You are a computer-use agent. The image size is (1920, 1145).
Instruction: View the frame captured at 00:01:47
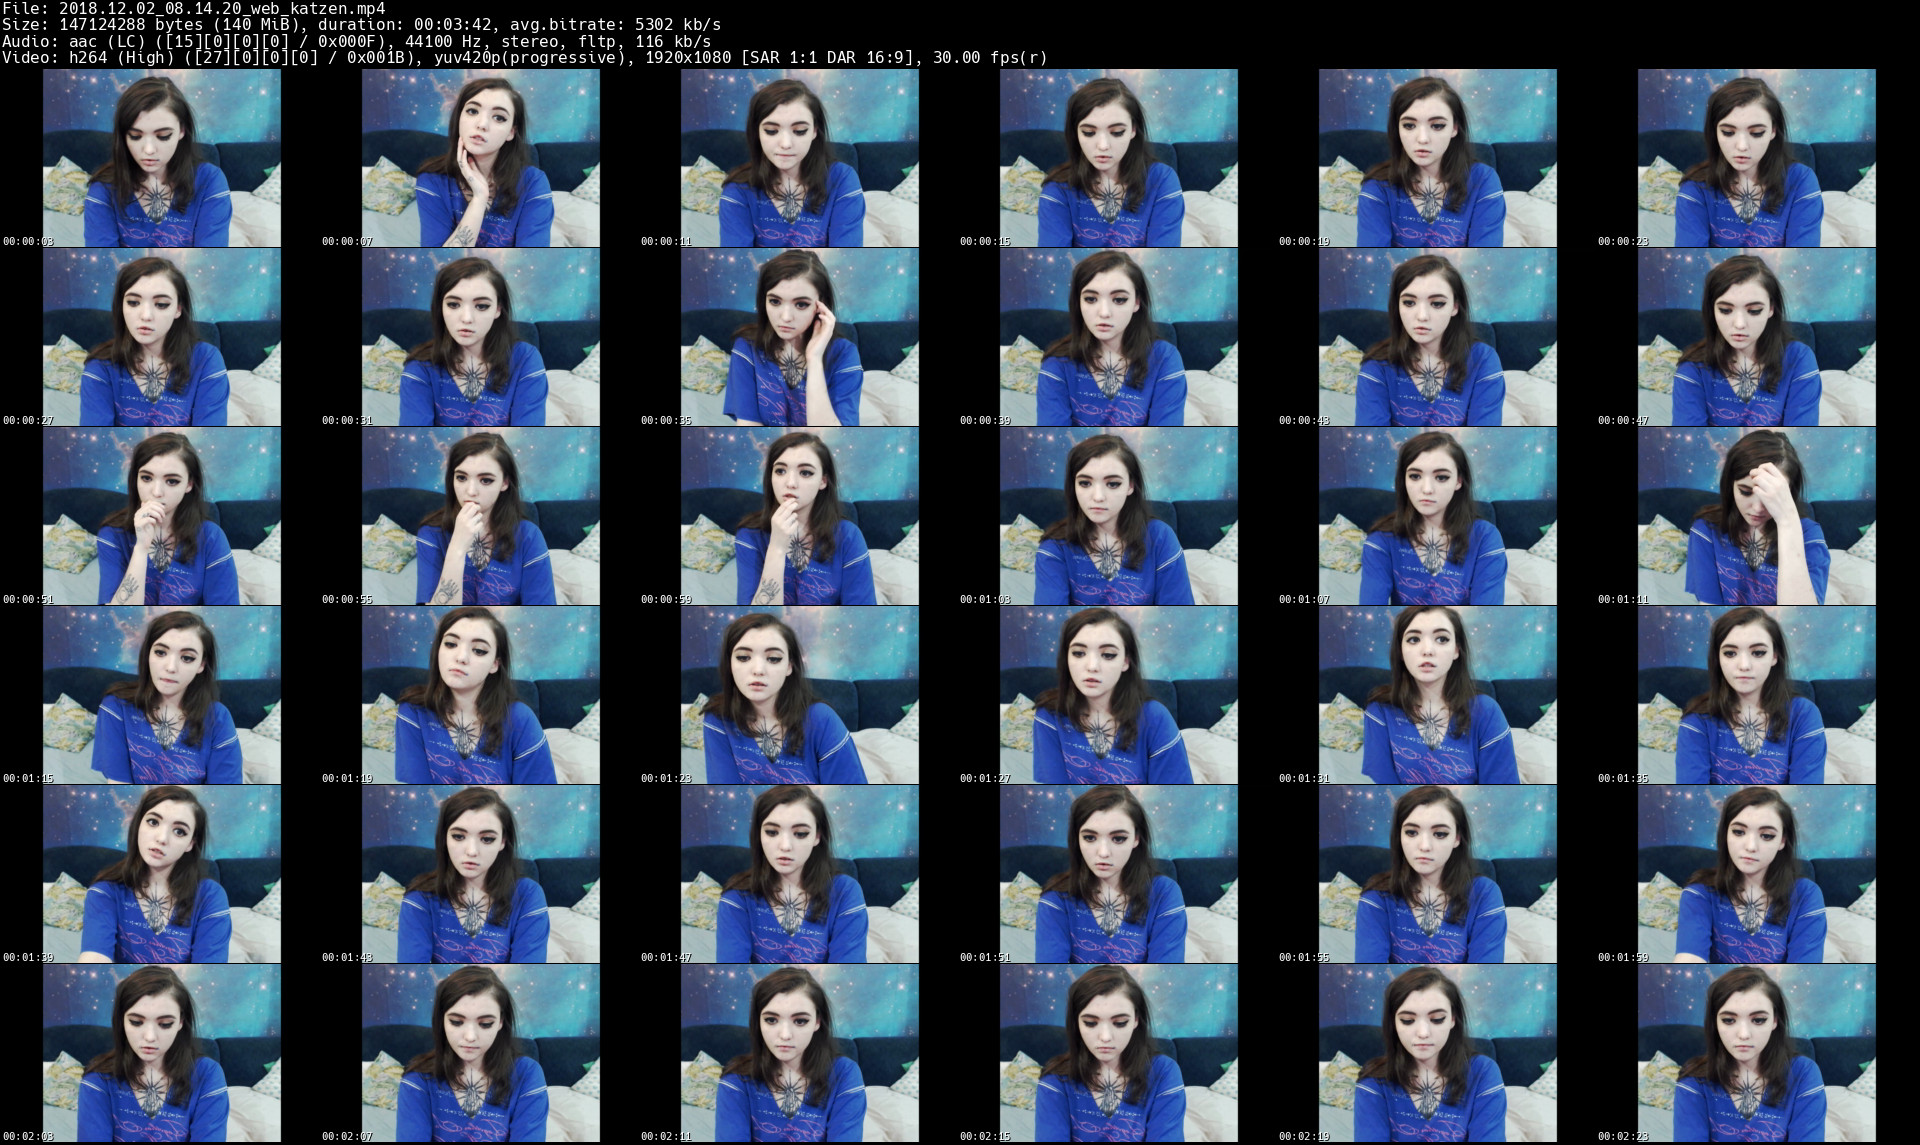coord(800,874)
